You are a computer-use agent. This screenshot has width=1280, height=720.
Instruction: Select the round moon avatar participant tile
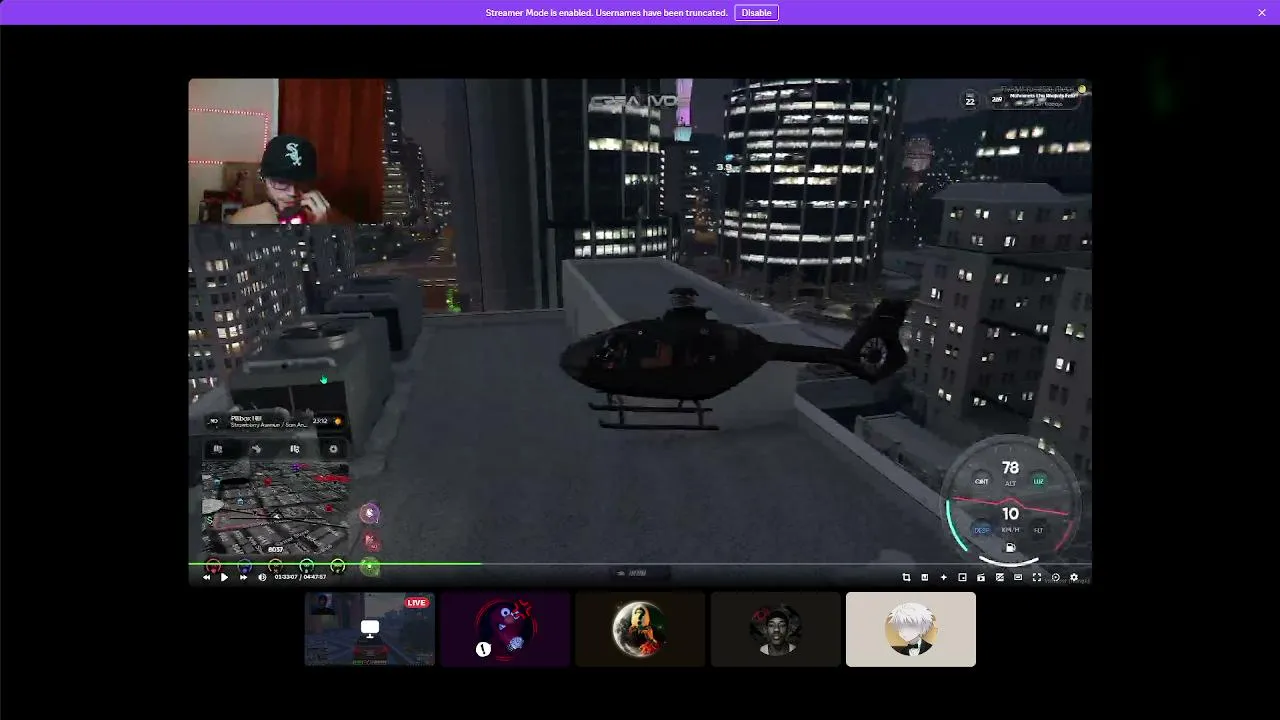click(x=640, y=629)
